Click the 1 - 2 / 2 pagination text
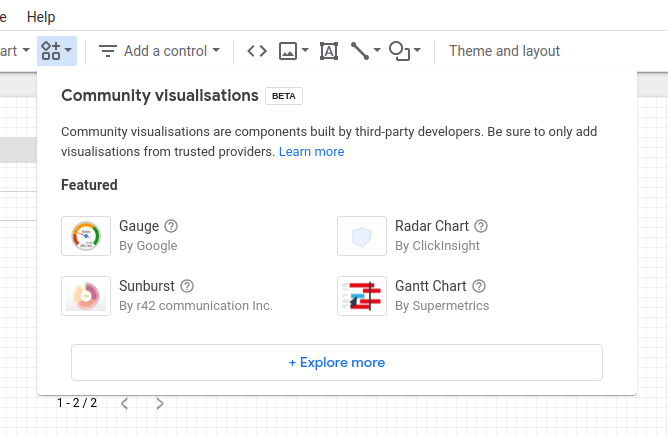The image size is (668, 436). (x=77, y=403)
